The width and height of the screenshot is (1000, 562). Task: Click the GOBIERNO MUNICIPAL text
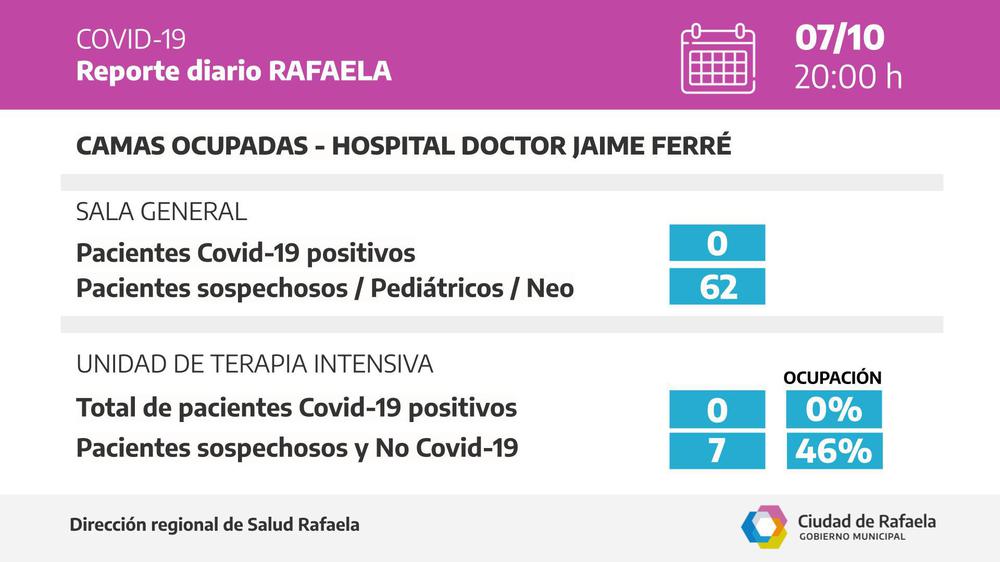(x=852, y=537)
